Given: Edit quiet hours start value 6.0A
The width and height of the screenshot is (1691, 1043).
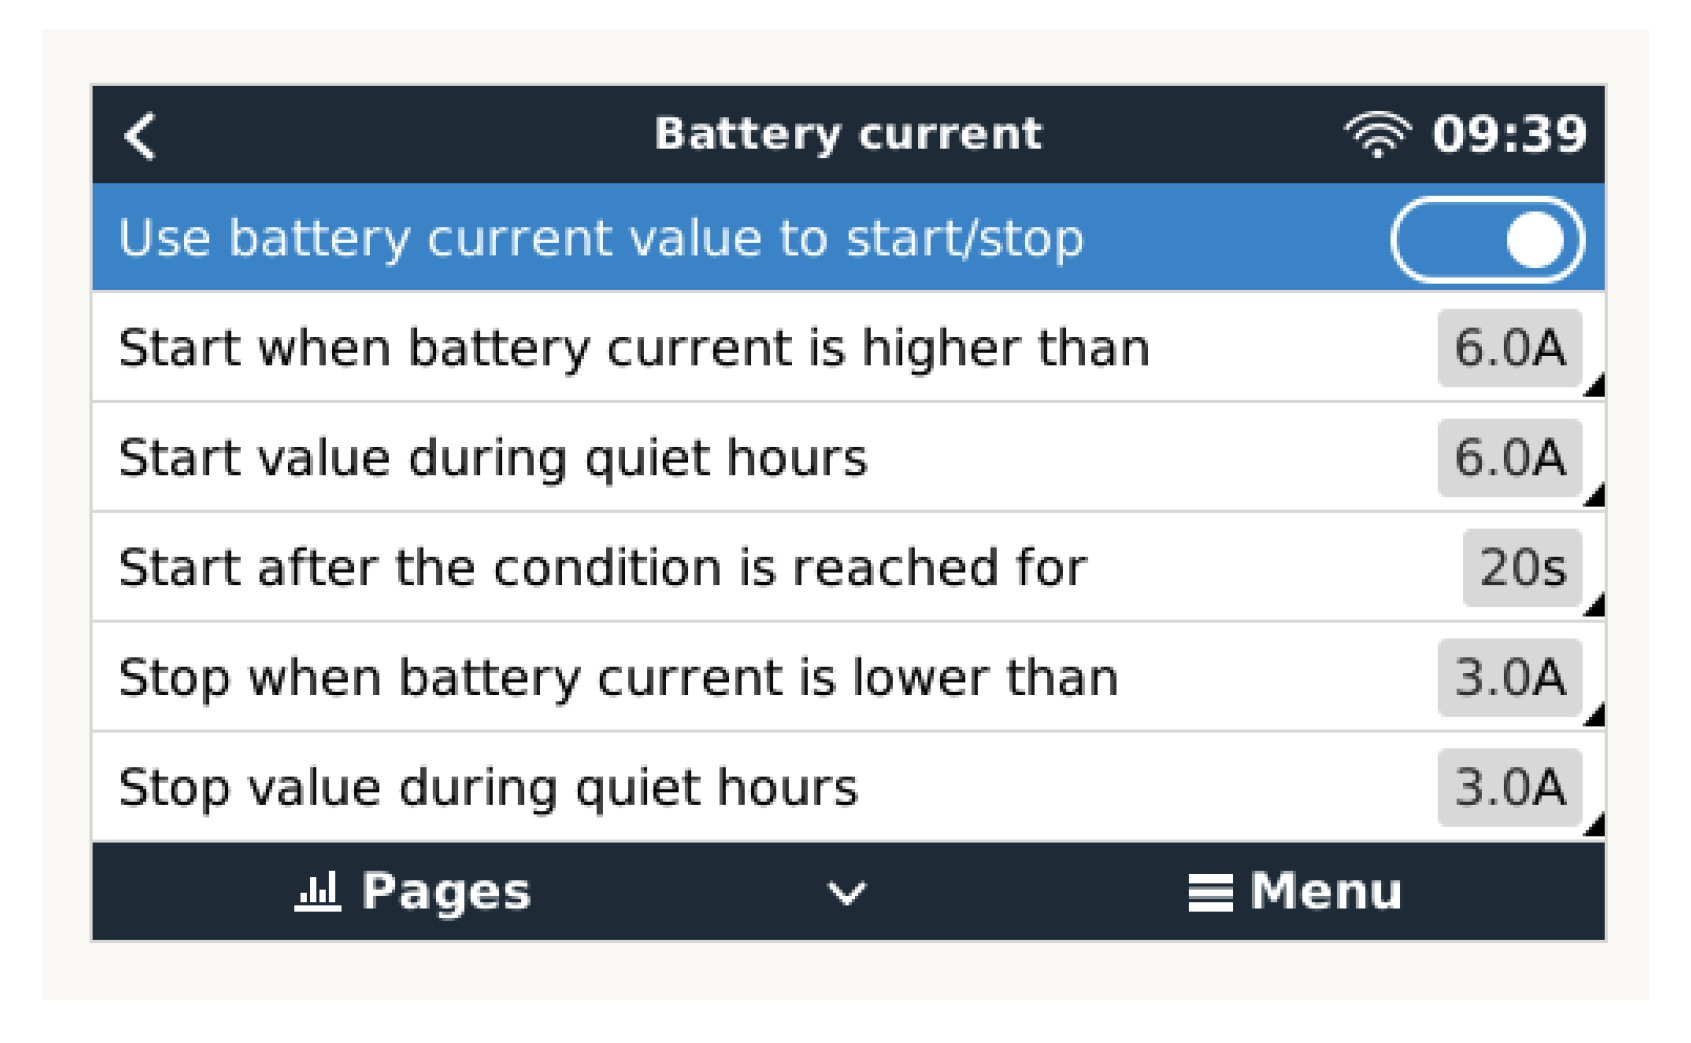Looking at the screenshot, I should (x=1508, y=458).
